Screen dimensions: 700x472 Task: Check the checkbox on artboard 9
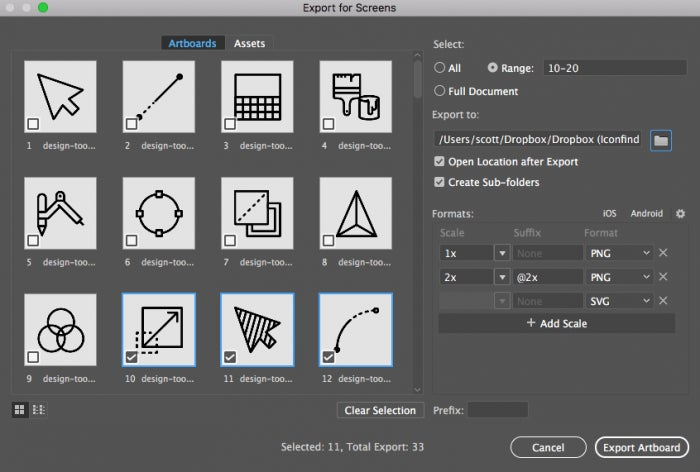click(33, 357)
